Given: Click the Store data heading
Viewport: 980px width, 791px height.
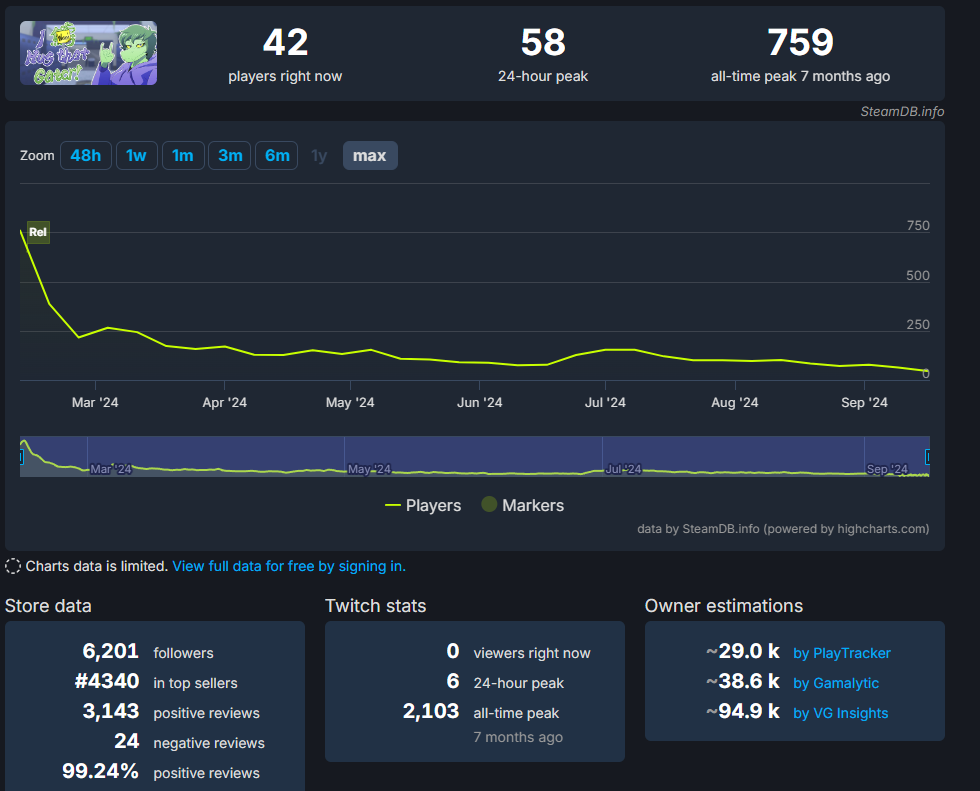Looking at the screenshot, I should coord(48,605).
